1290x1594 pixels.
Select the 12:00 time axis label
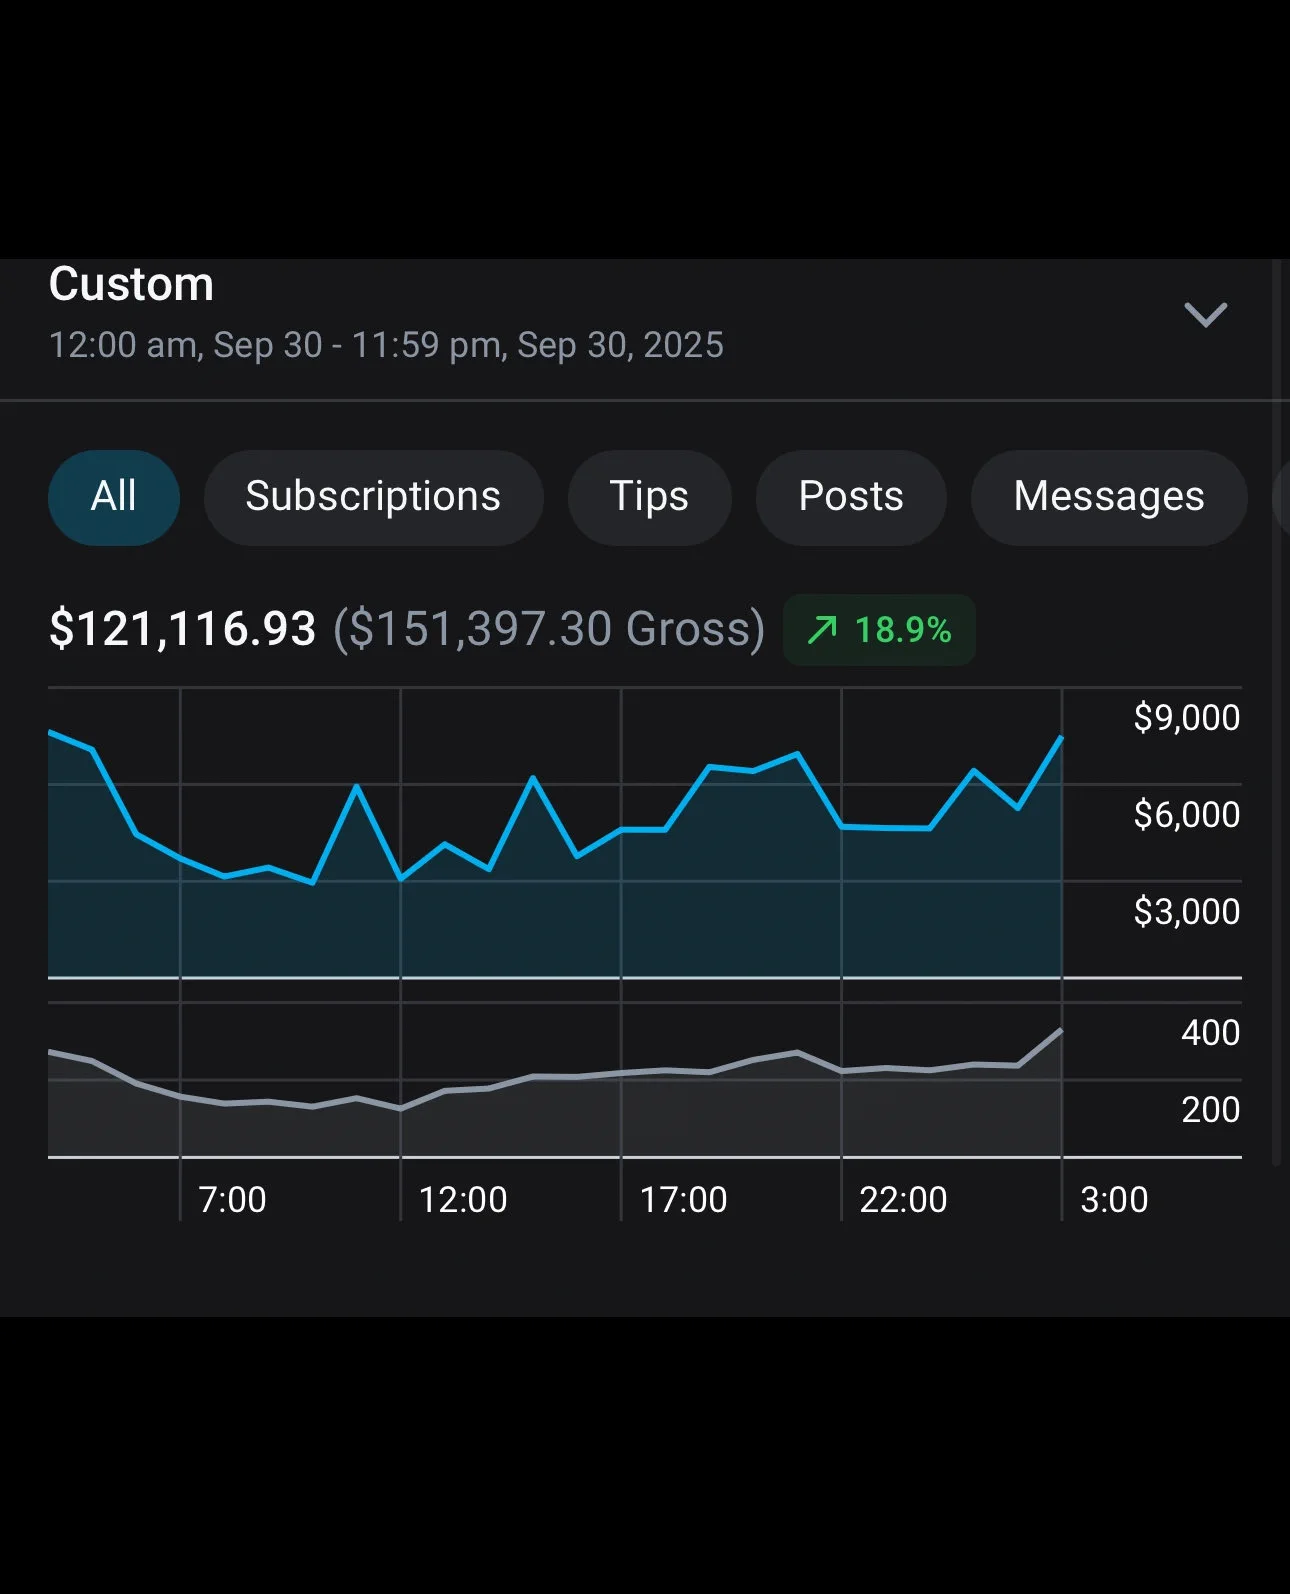[462, 1199]
